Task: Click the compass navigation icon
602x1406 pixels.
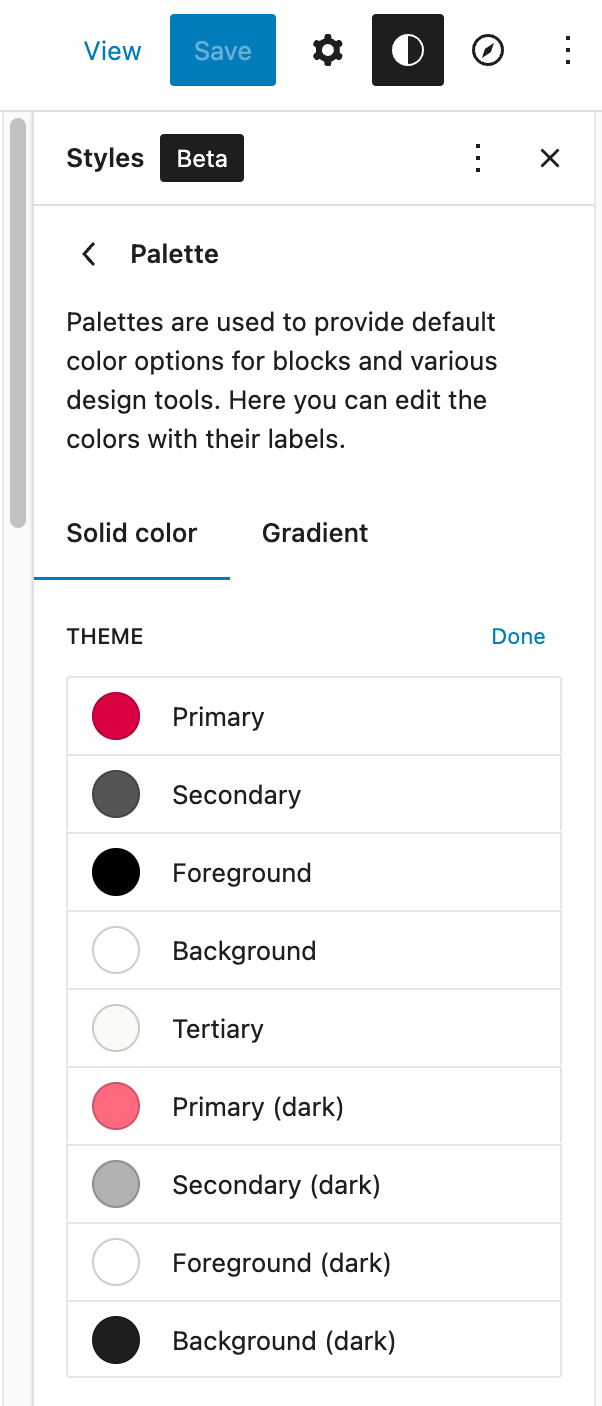Action: click(488, 50)
